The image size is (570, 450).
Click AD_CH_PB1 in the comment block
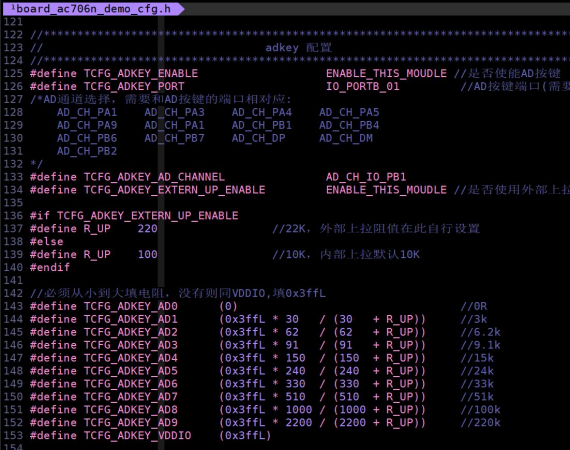(262, 125)
